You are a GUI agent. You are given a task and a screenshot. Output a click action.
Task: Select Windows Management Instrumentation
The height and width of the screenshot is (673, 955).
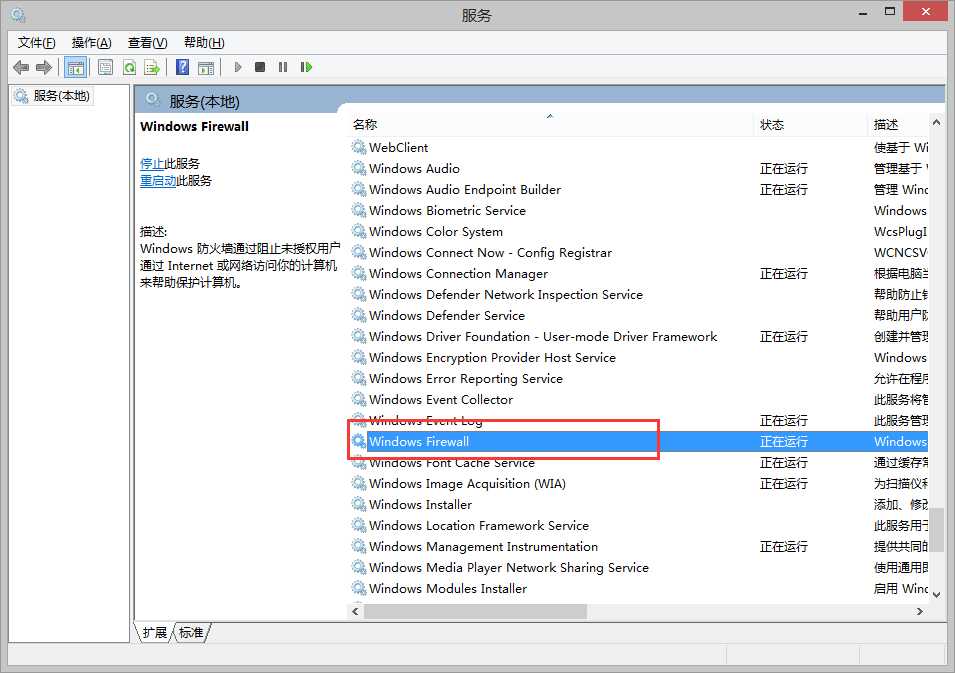[638, 547]
